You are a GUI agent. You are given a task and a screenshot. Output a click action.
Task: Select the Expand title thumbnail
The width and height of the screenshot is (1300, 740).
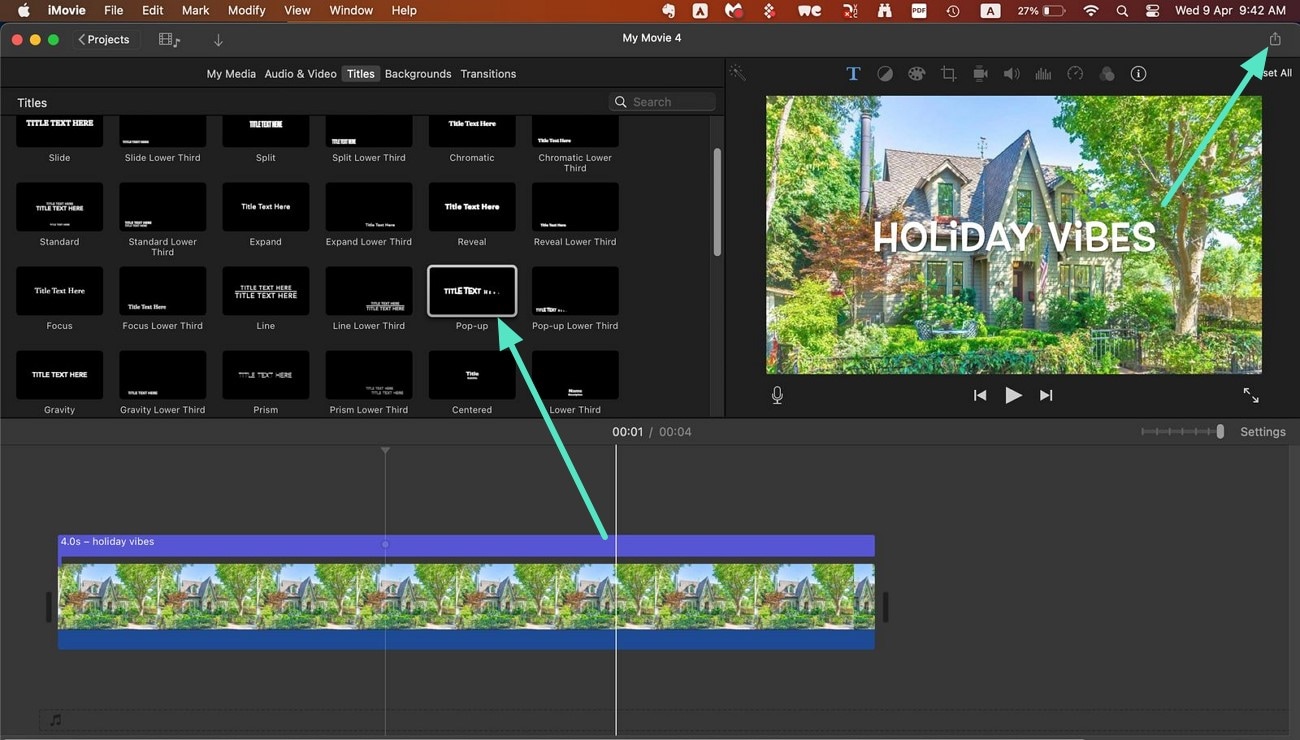point(265,207)
